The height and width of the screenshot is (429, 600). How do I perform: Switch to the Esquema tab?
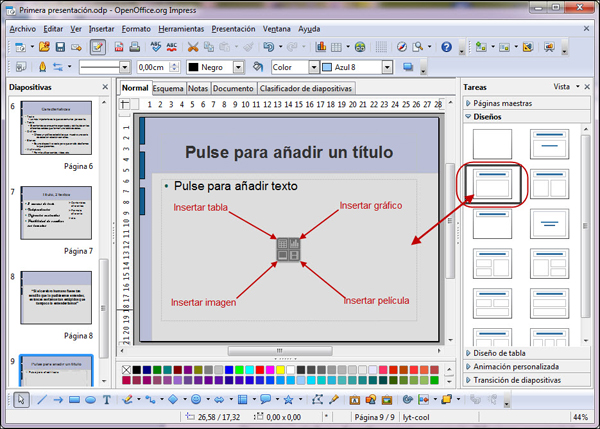168,88
